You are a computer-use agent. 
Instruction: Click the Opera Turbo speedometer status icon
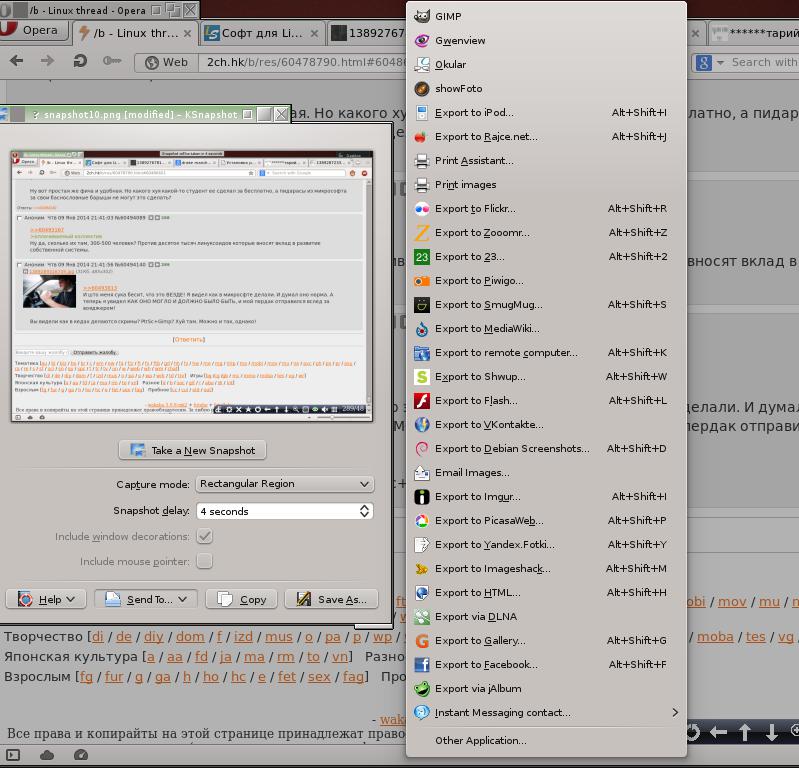coord(81,755)
